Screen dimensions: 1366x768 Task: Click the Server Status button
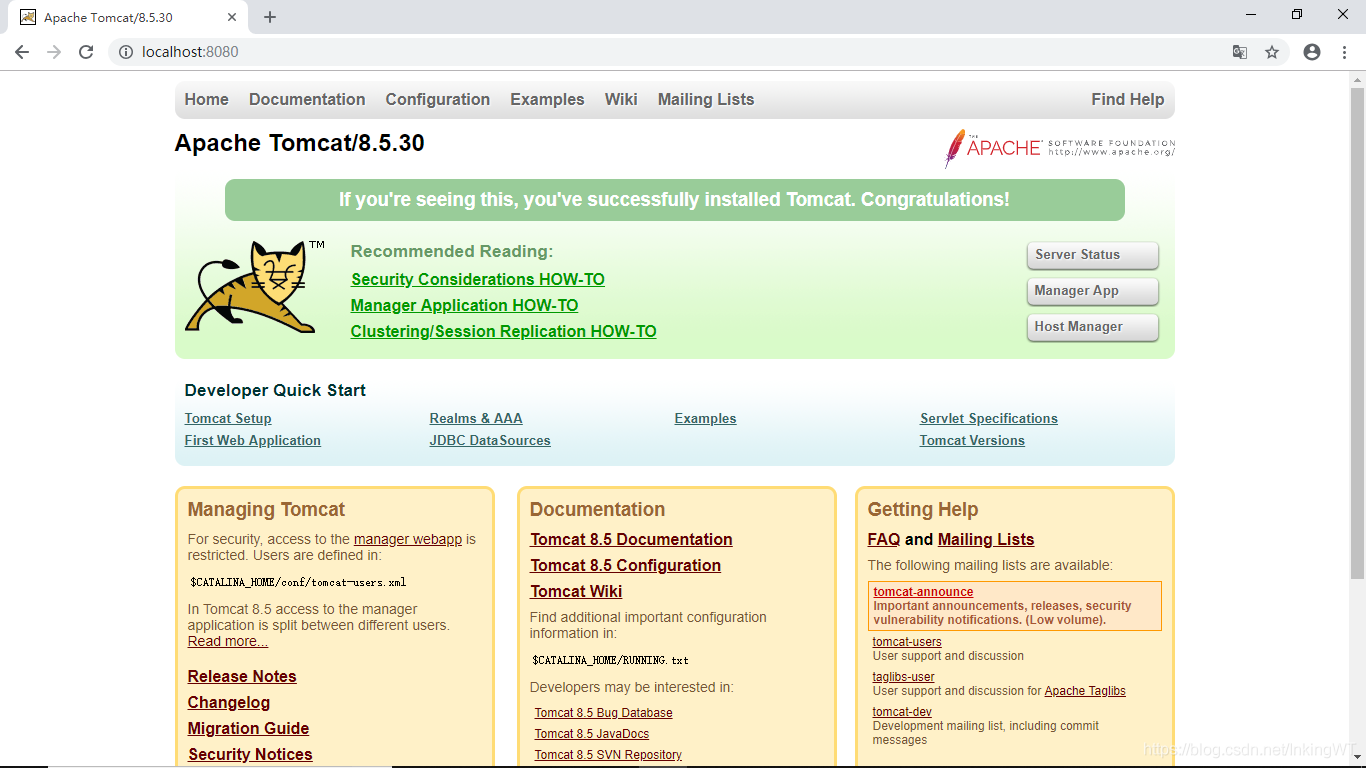coord(1093,255)
